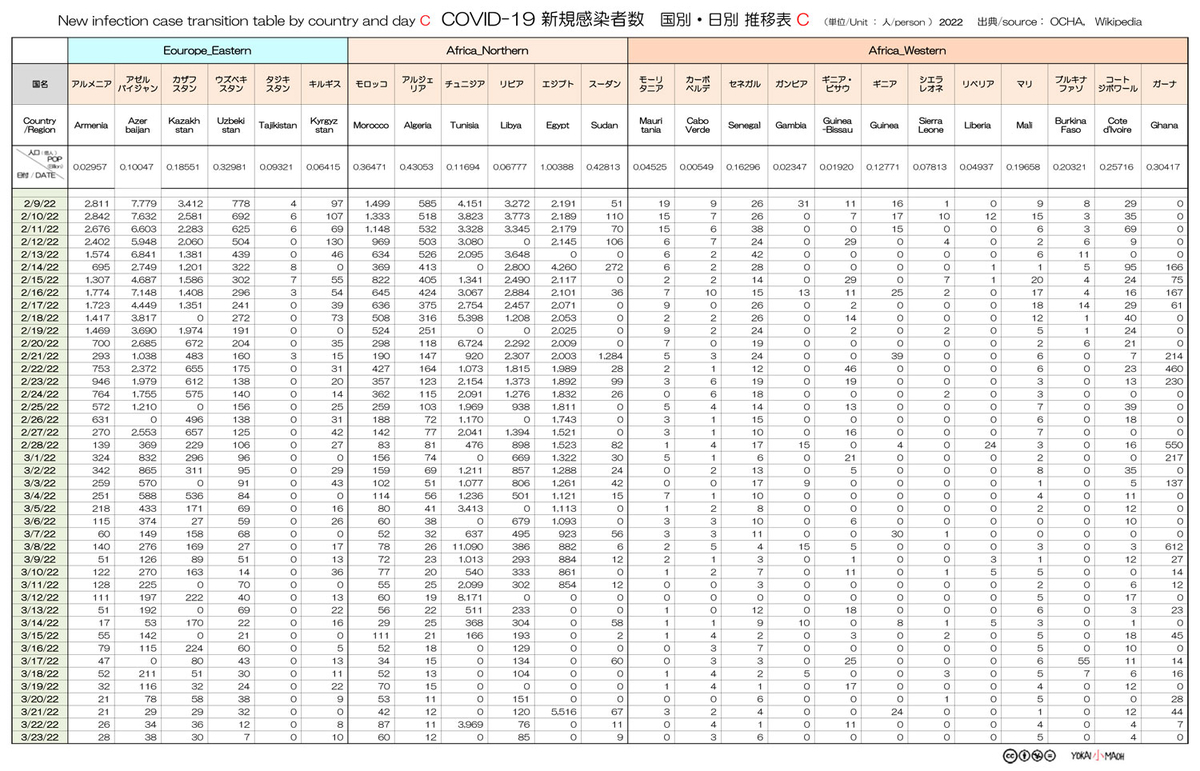The image size is (1200, 771).
Task: Select the Africa_Western region header
Action: coord(907,49)
